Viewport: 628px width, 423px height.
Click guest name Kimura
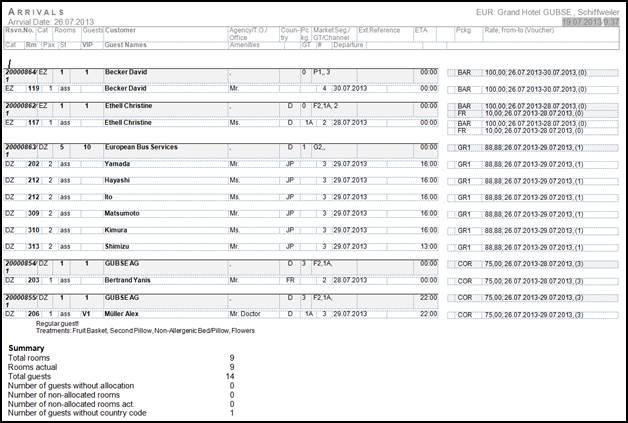[116, 230]
